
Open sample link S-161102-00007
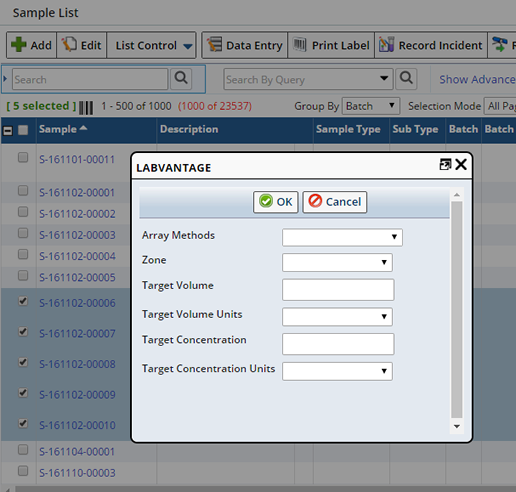pos(77,333)
